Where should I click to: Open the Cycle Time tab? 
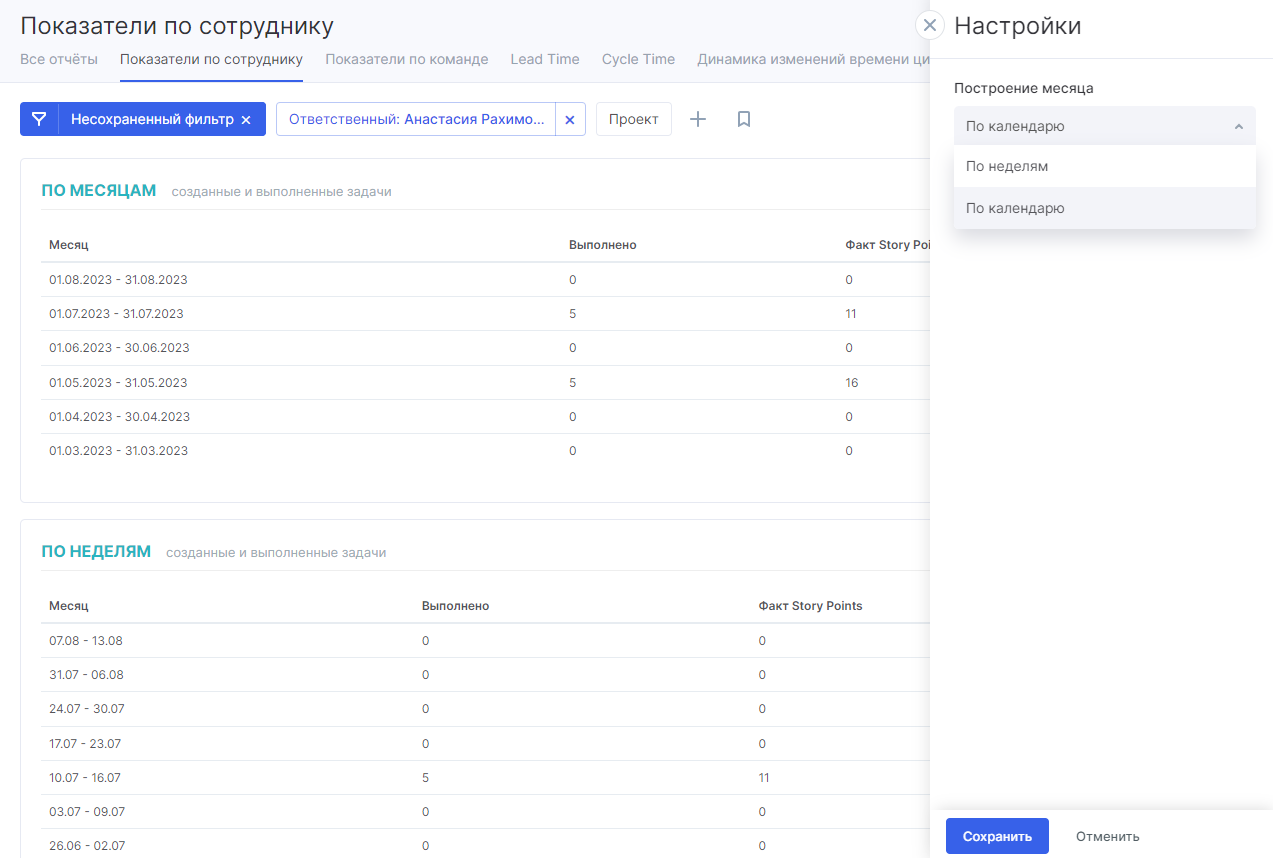click(638, 59)
